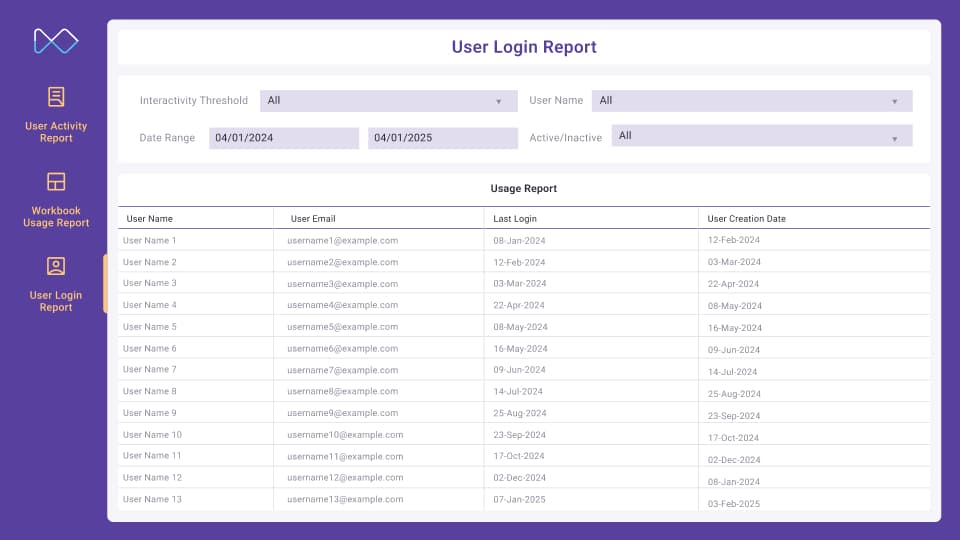Sort by User Name column header
The height and width of the screenshot is (540, 960).
(149, 219)
